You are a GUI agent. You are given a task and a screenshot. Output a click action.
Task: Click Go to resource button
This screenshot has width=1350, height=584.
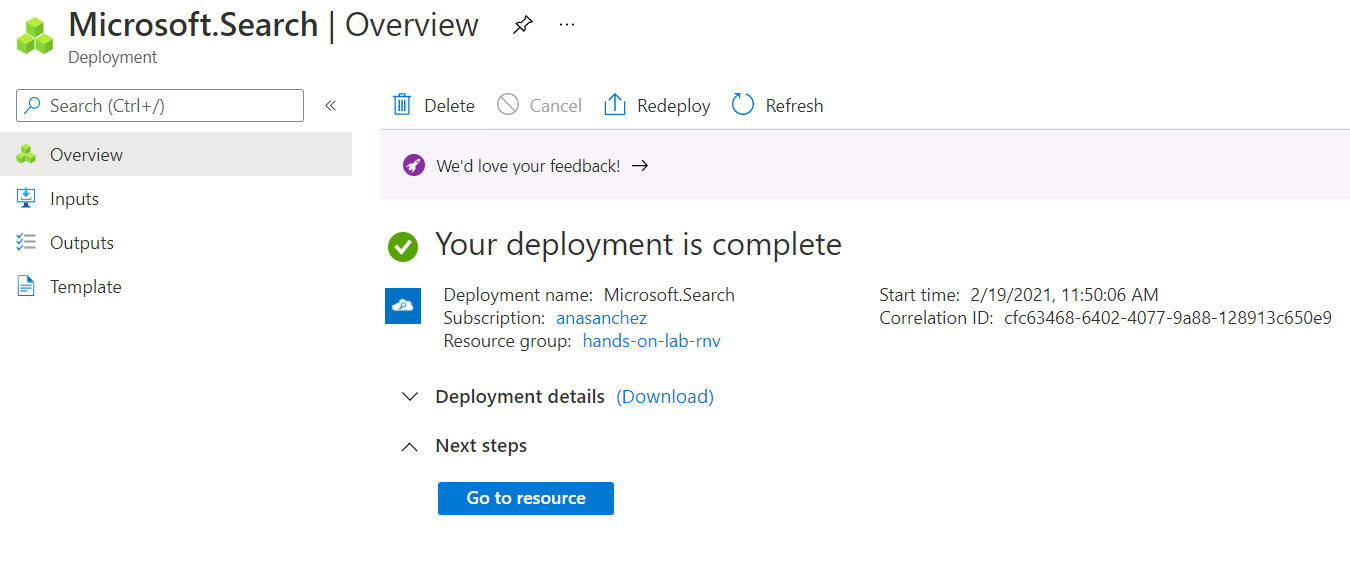pos(526,498)
